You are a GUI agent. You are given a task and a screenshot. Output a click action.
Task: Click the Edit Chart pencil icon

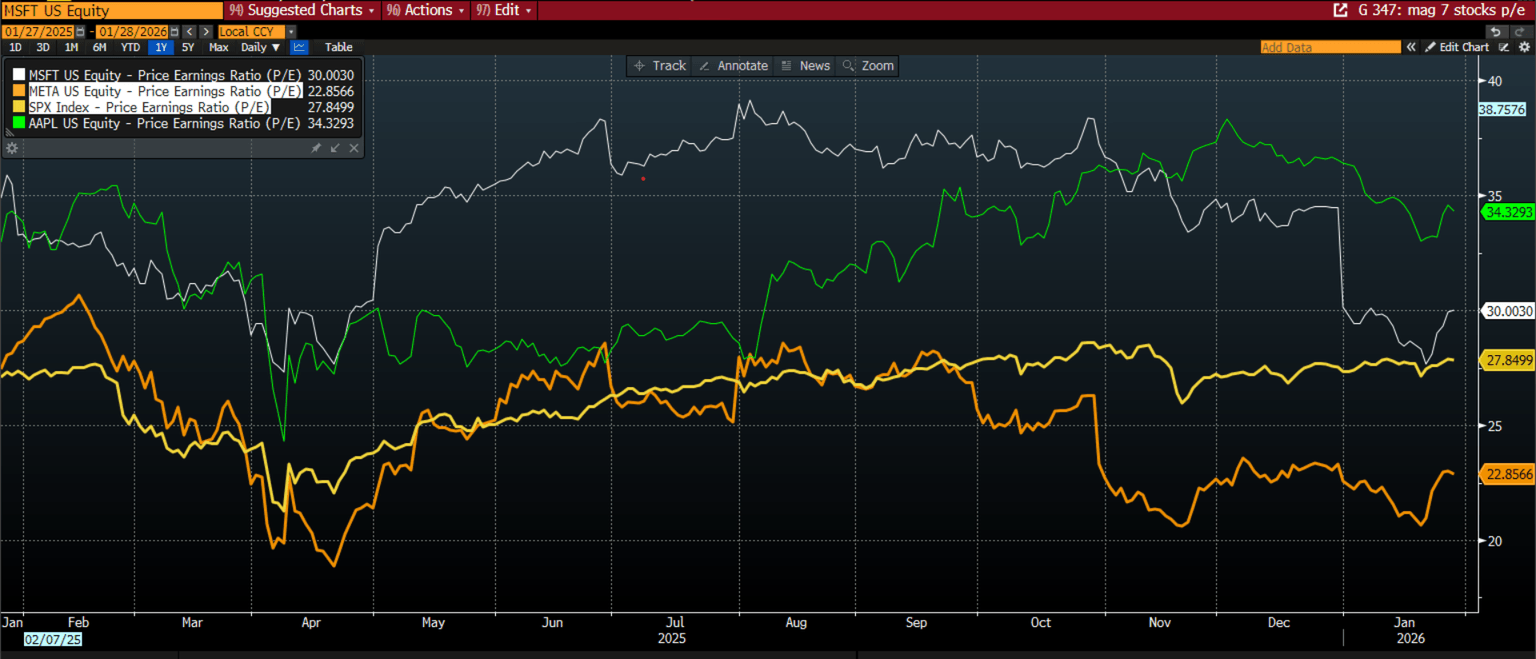tap(1431, 46)
